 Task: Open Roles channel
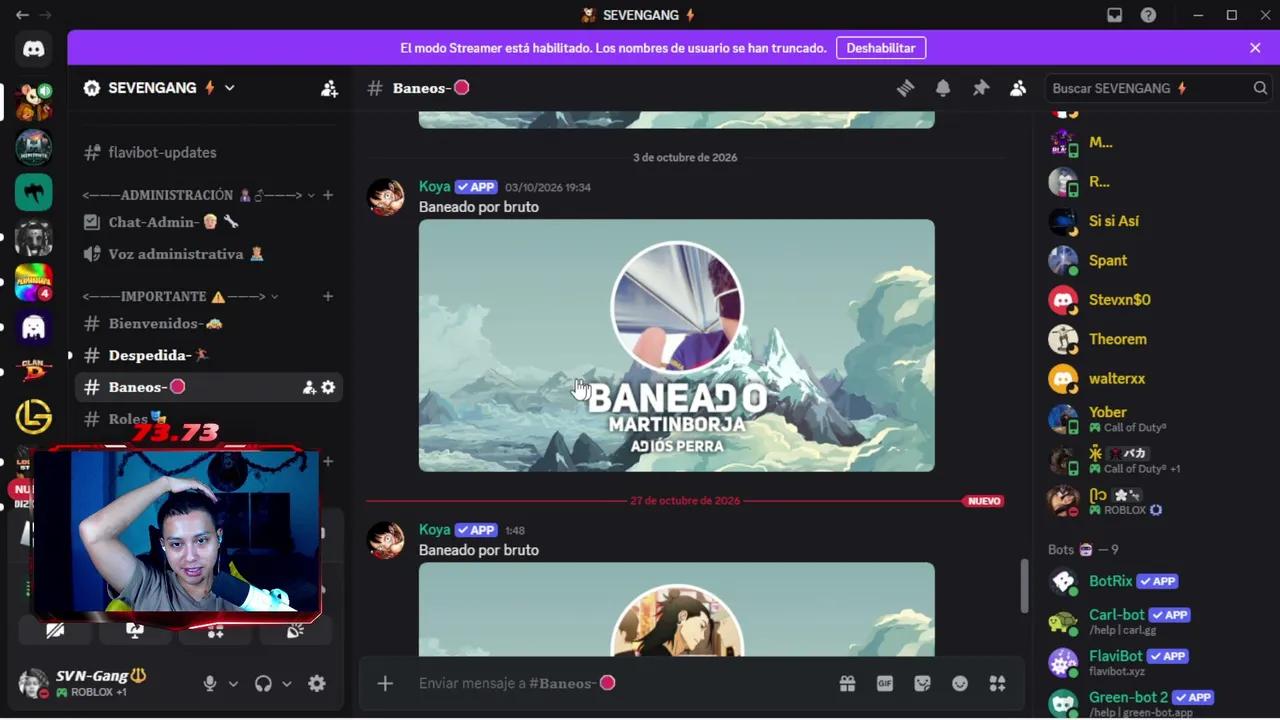(208, 419)
